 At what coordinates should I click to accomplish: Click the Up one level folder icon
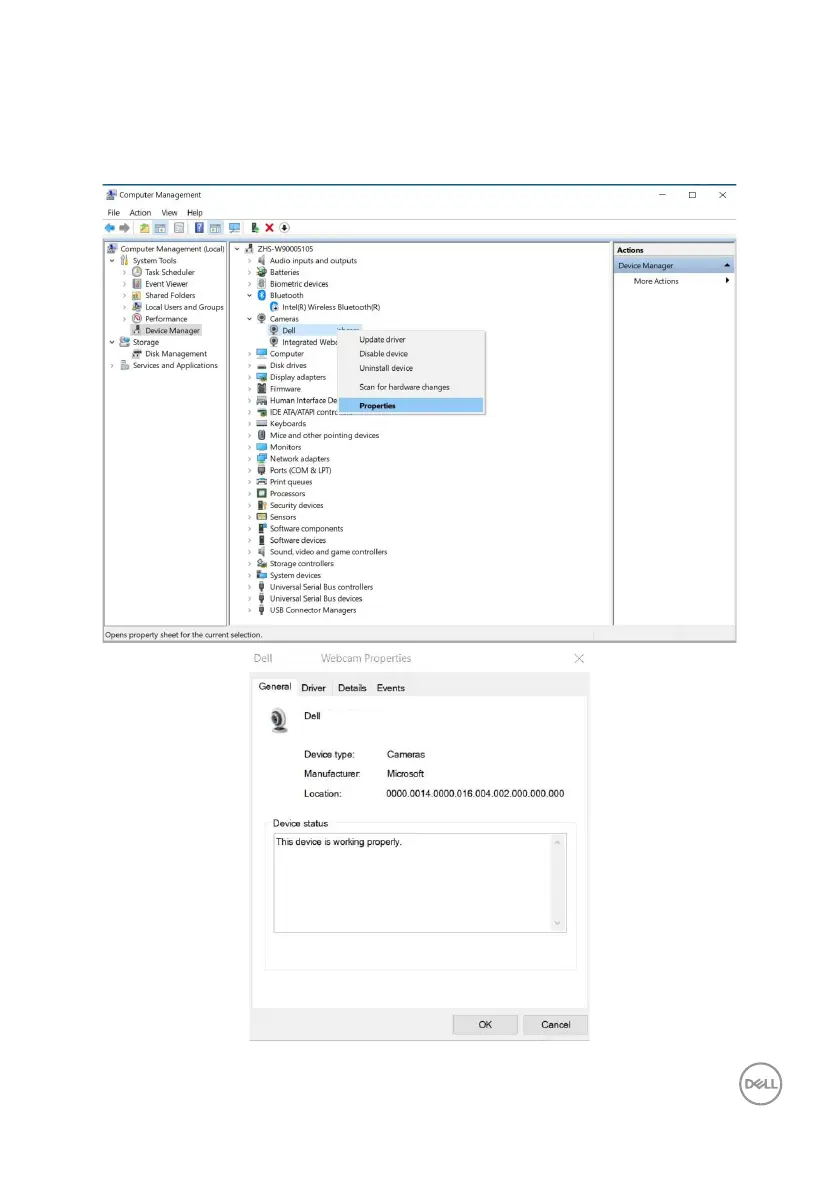tap(144, 228)
